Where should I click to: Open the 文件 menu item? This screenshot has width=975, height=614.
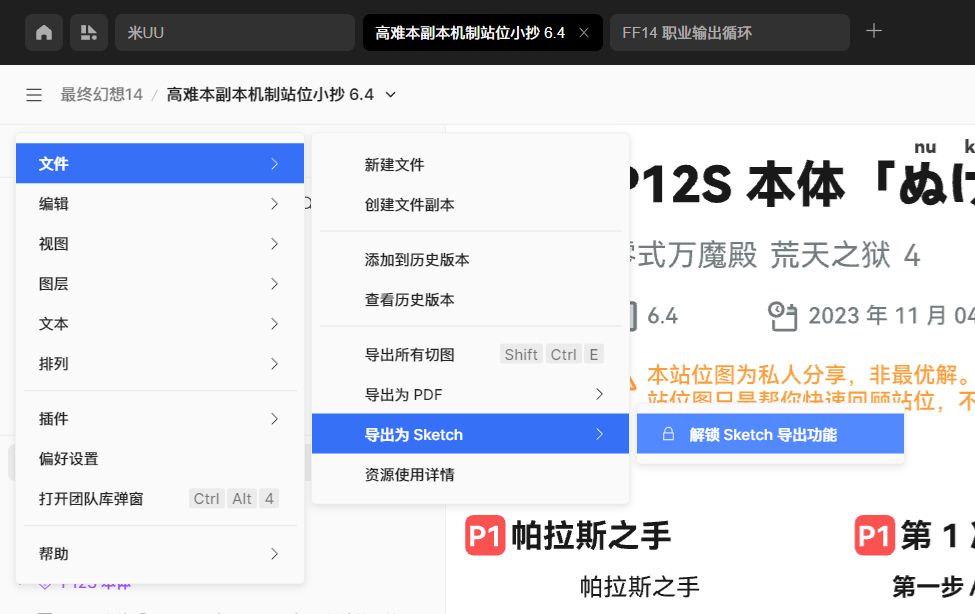160,164
